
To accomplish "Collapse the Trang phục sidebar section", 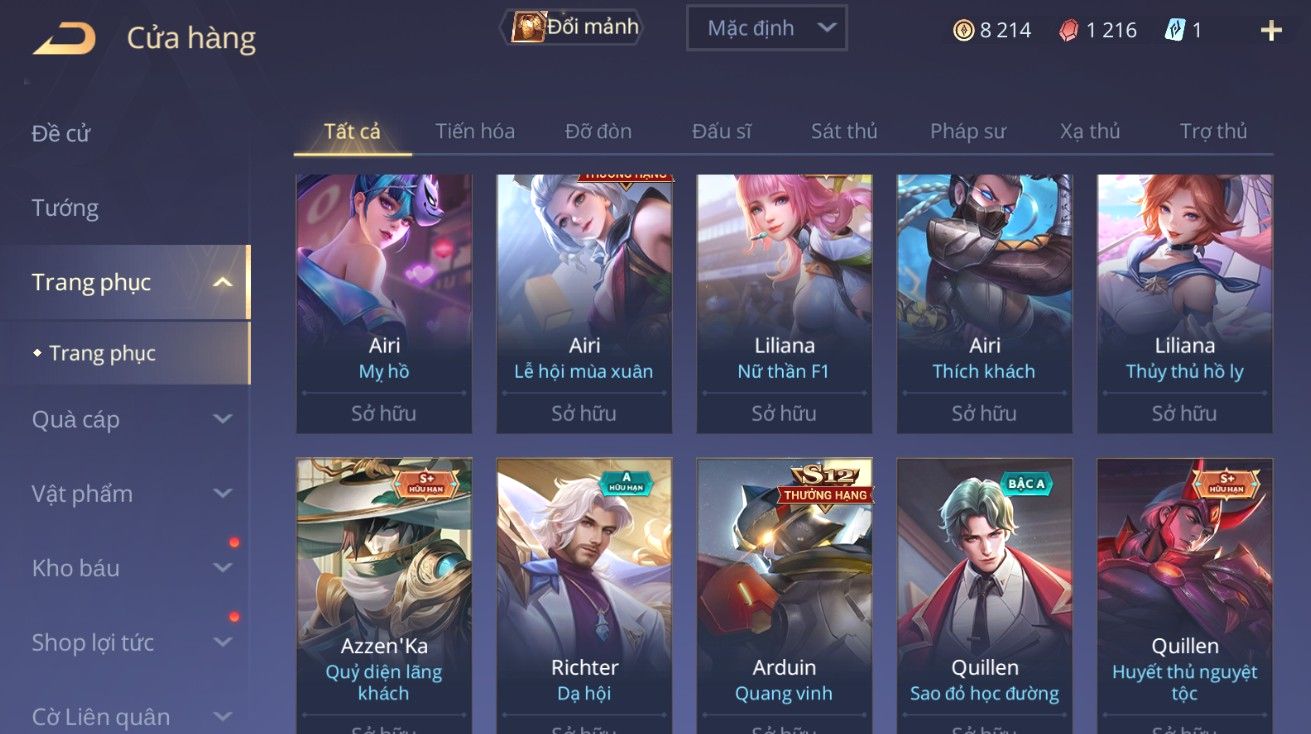I will [x=222, y=283].
